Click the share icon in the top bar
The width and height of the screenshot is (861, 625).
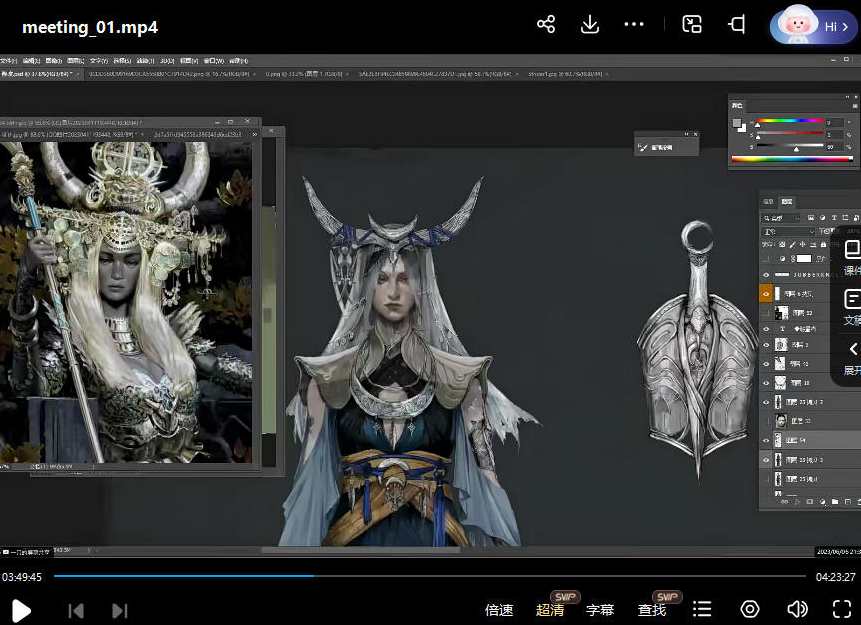[x=546, y=25]
